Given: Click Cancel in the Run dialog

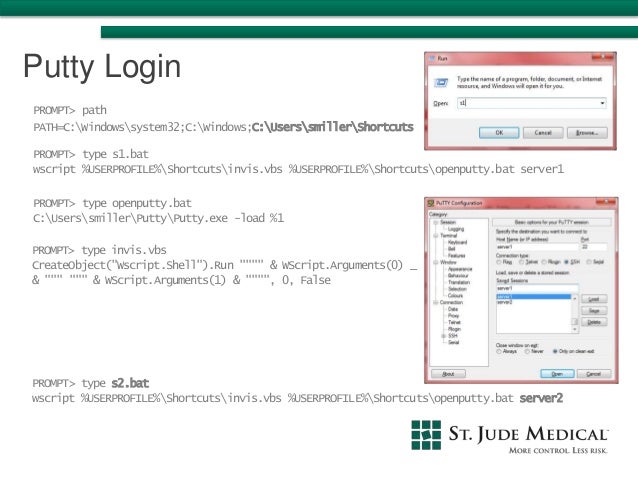Looking at the screenshot, I should click(543, 133).
